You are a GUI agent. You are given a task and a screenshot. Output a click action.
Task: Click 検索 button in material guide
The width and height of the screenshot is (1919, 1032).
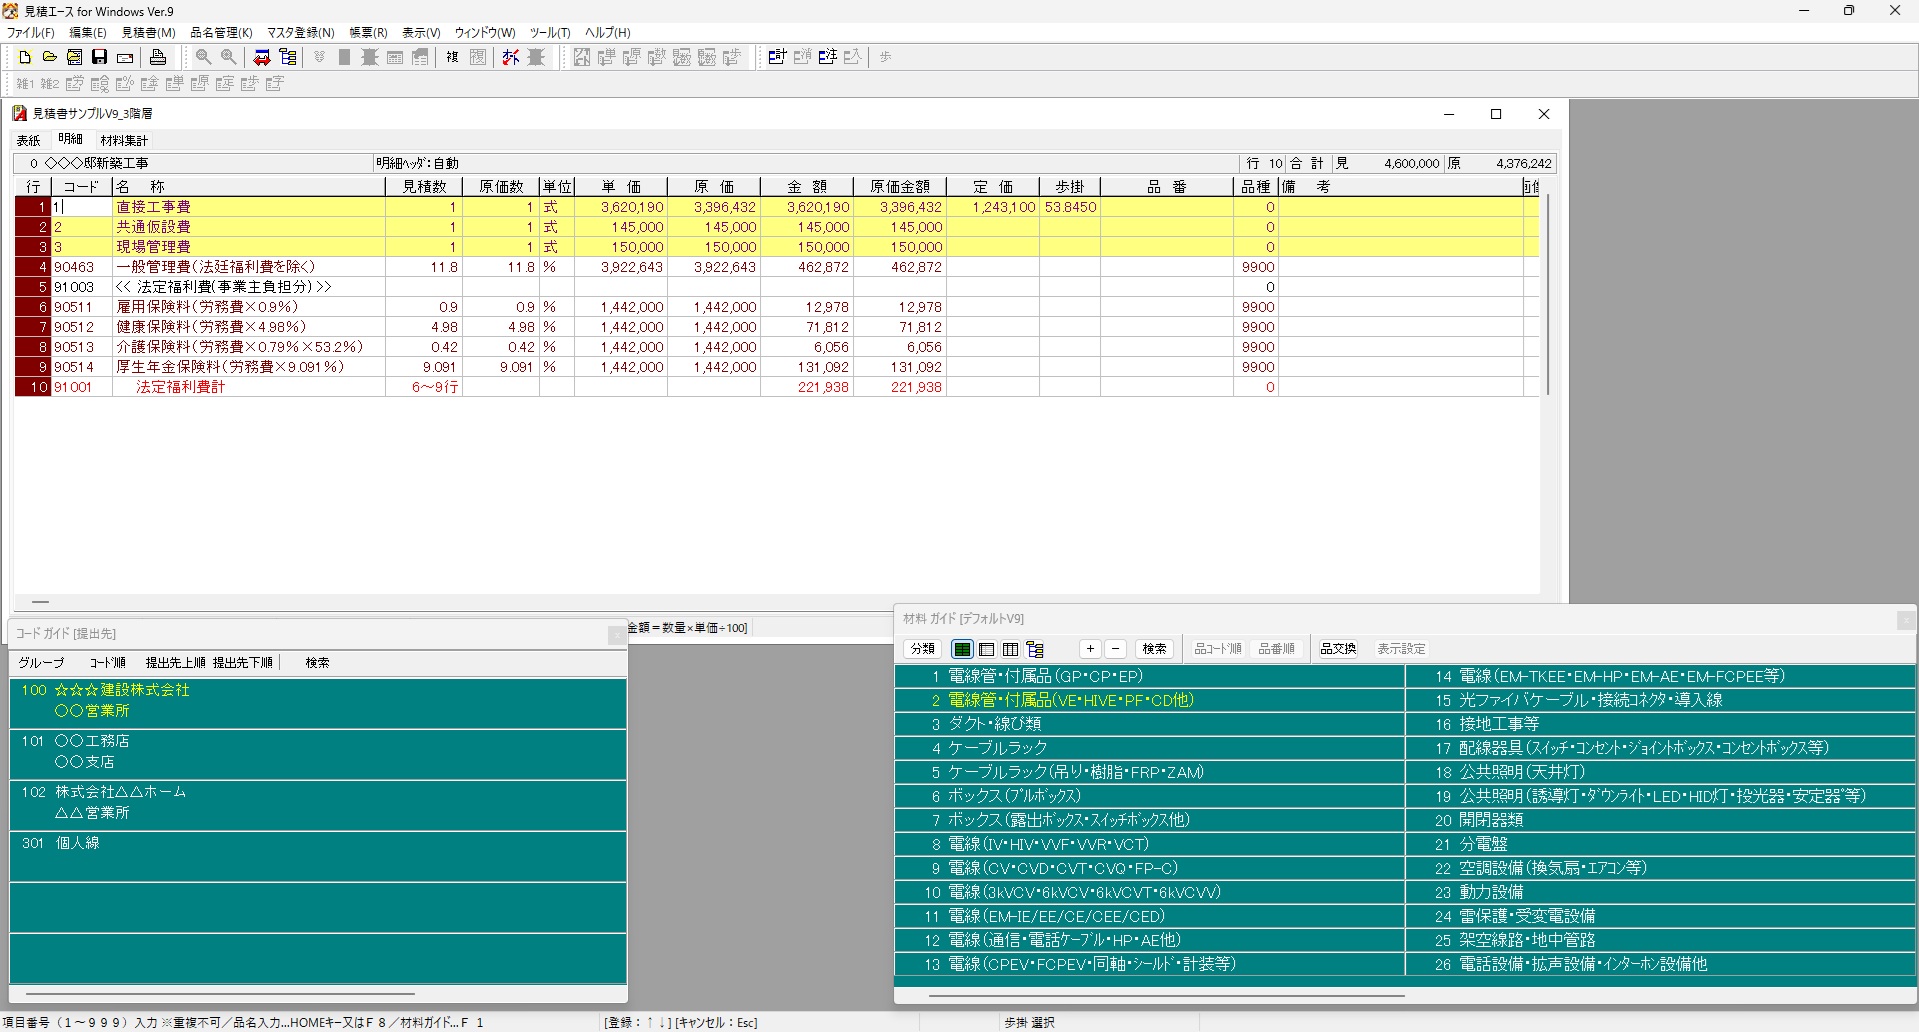click(1154, 649)
